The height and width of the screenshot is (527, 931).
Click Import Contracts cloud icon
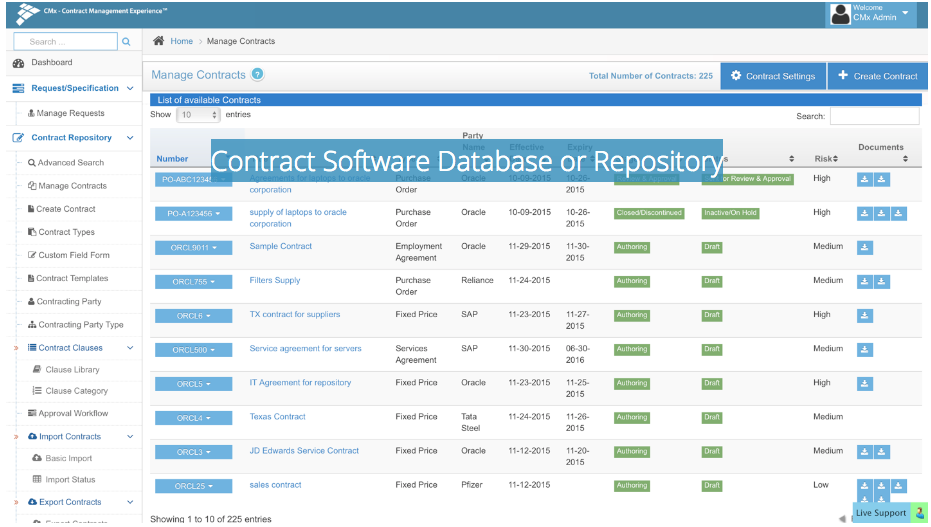pos(33,437)
